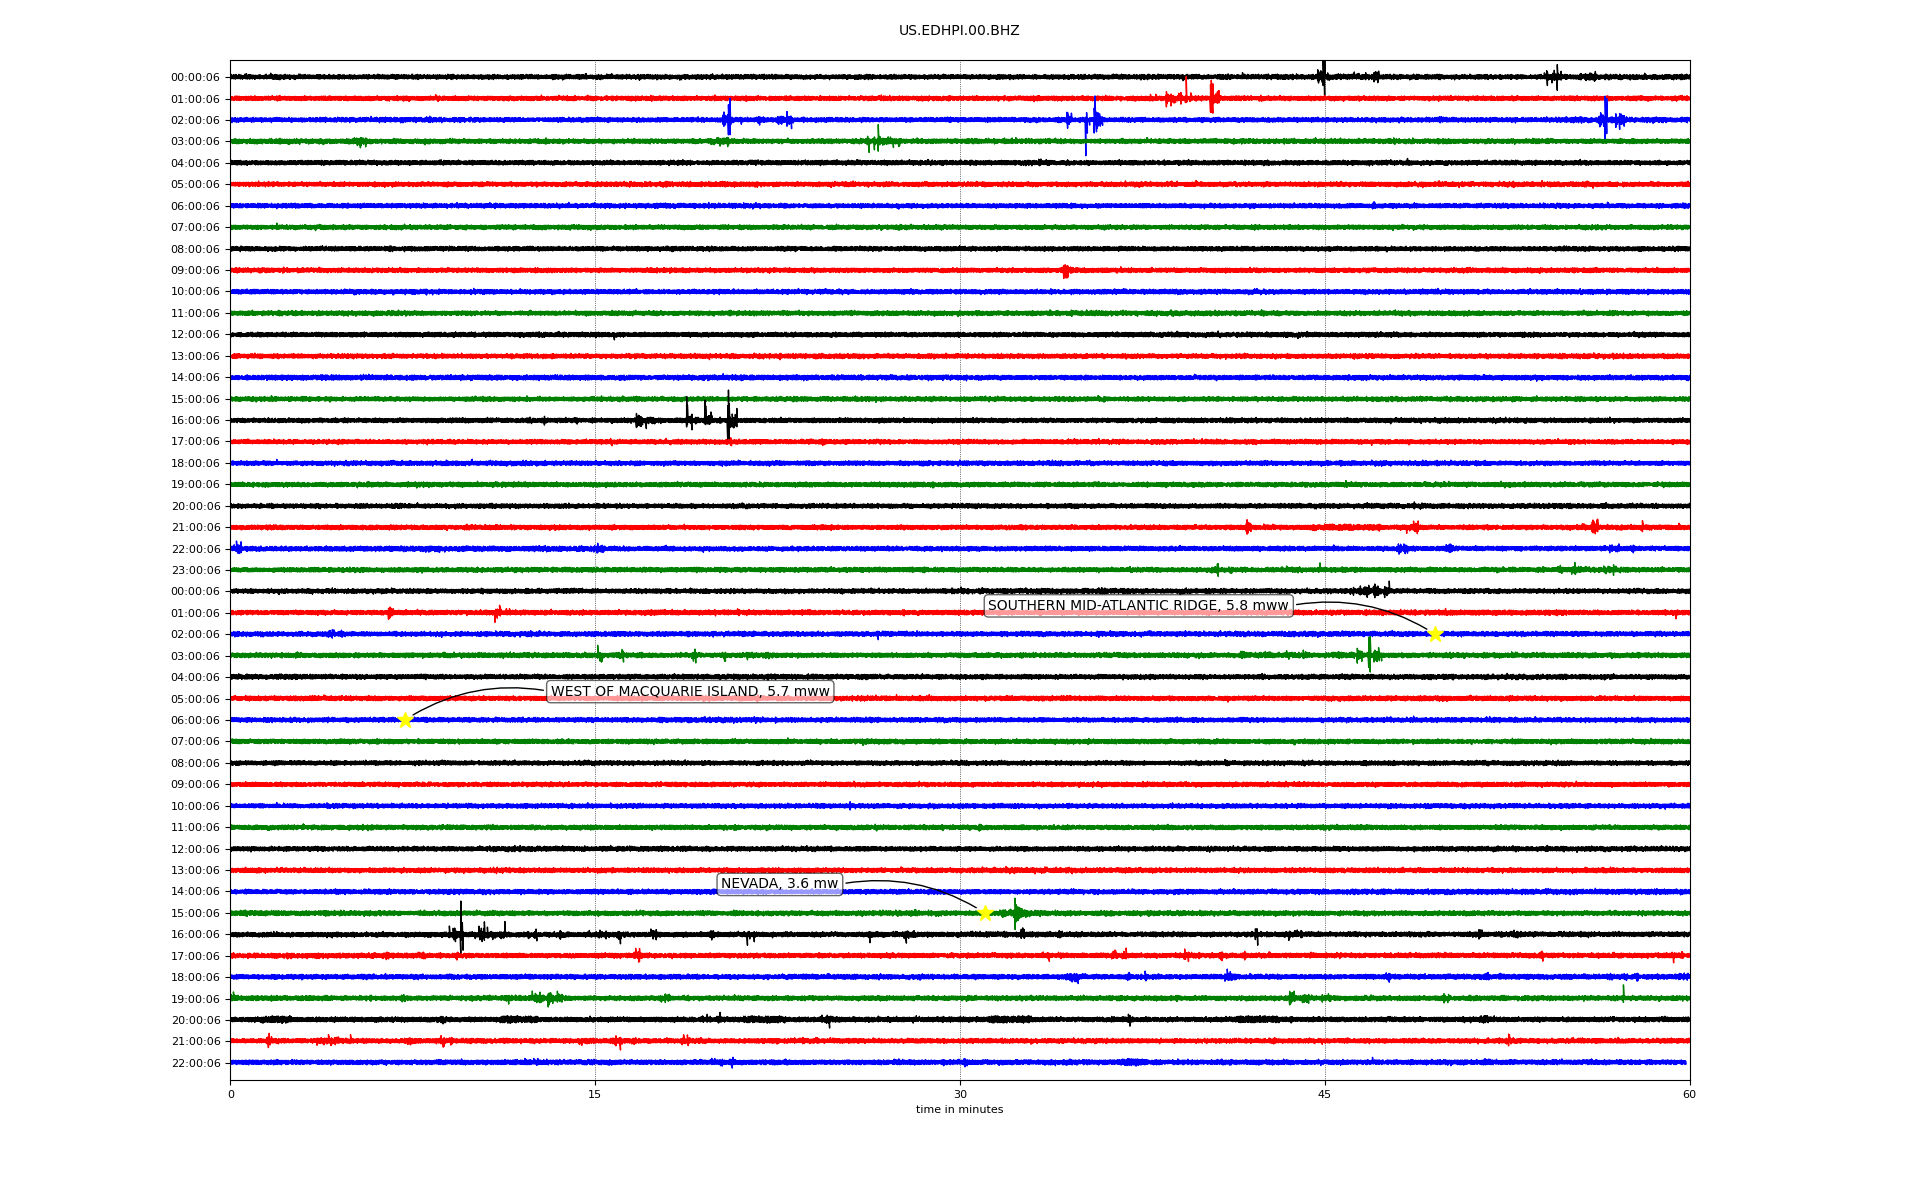Click the green spike after the Nevada star
This screenshot has height=1200, width=1920.
[1016, 912]
